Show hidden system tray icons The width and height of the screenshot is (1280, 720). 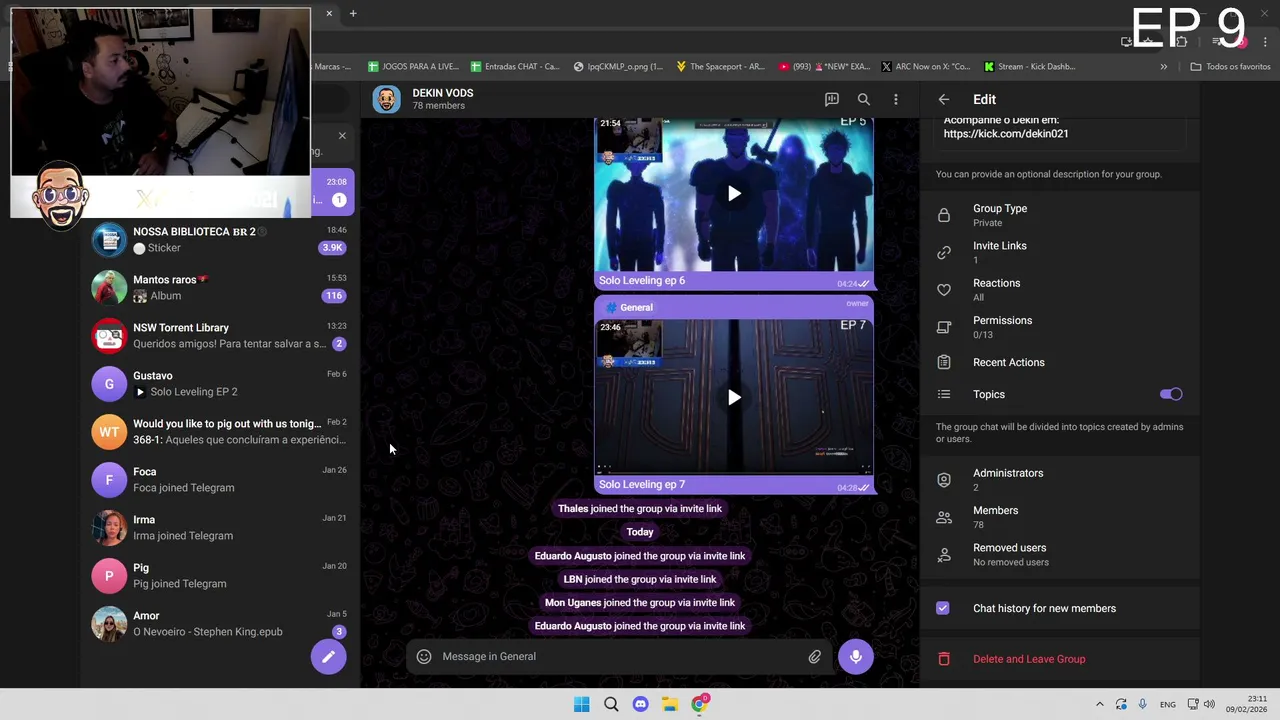click(1100, 704)
